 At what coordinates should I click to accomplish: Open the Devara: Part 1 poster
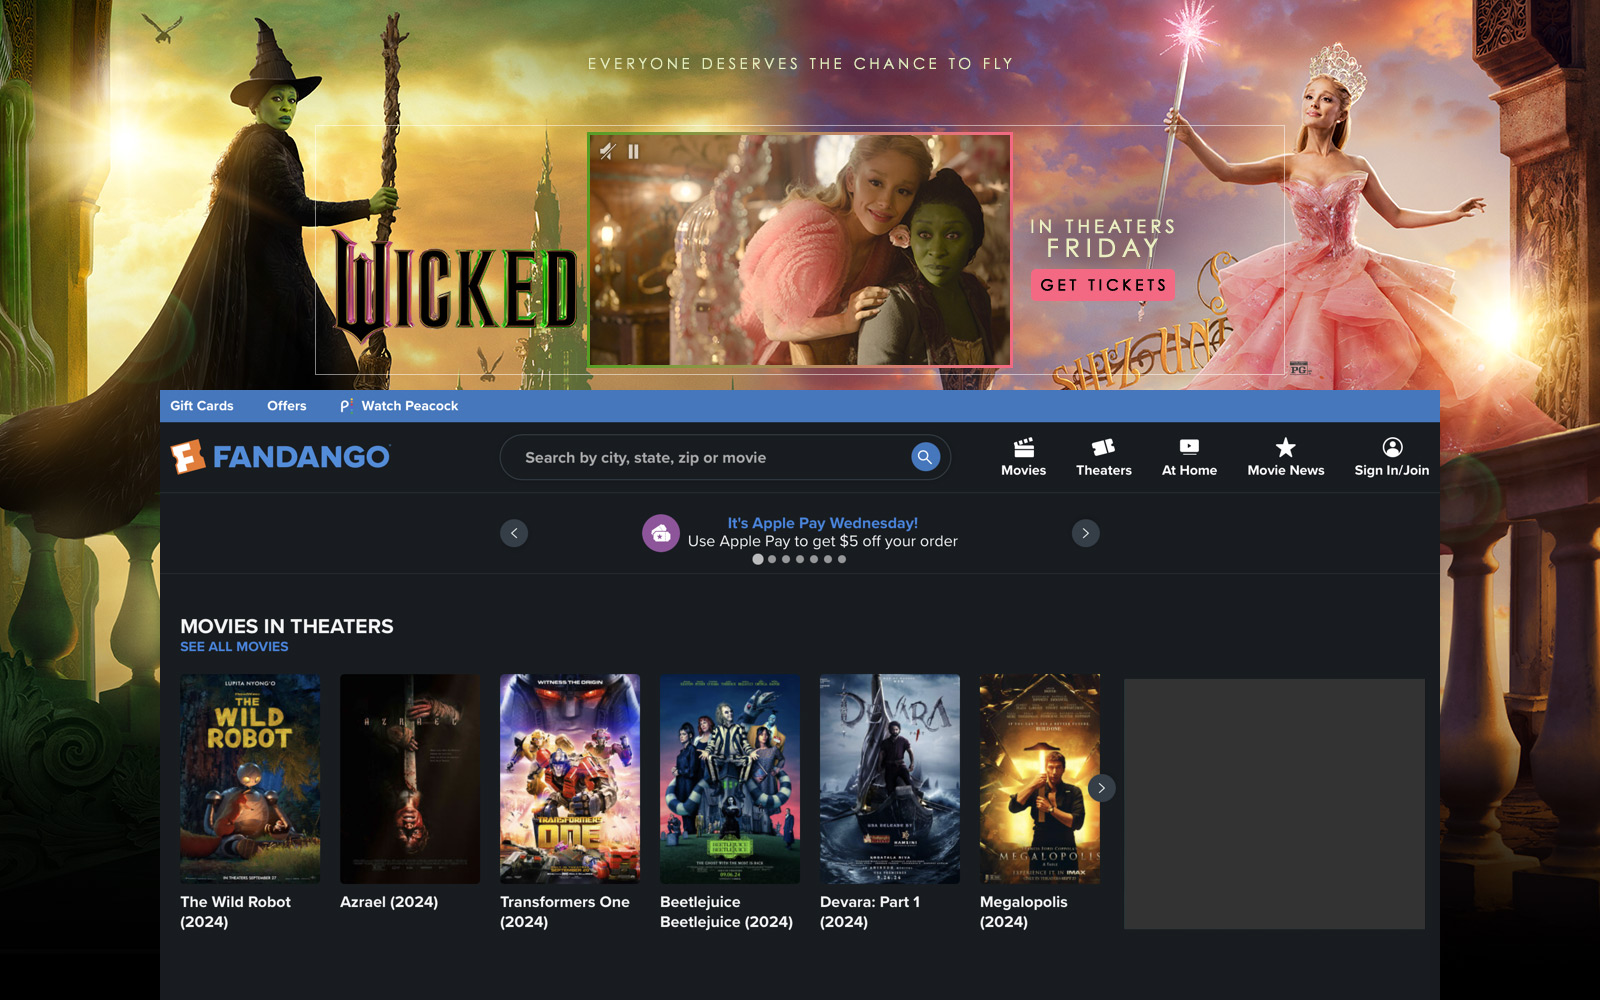pos(890,779)
